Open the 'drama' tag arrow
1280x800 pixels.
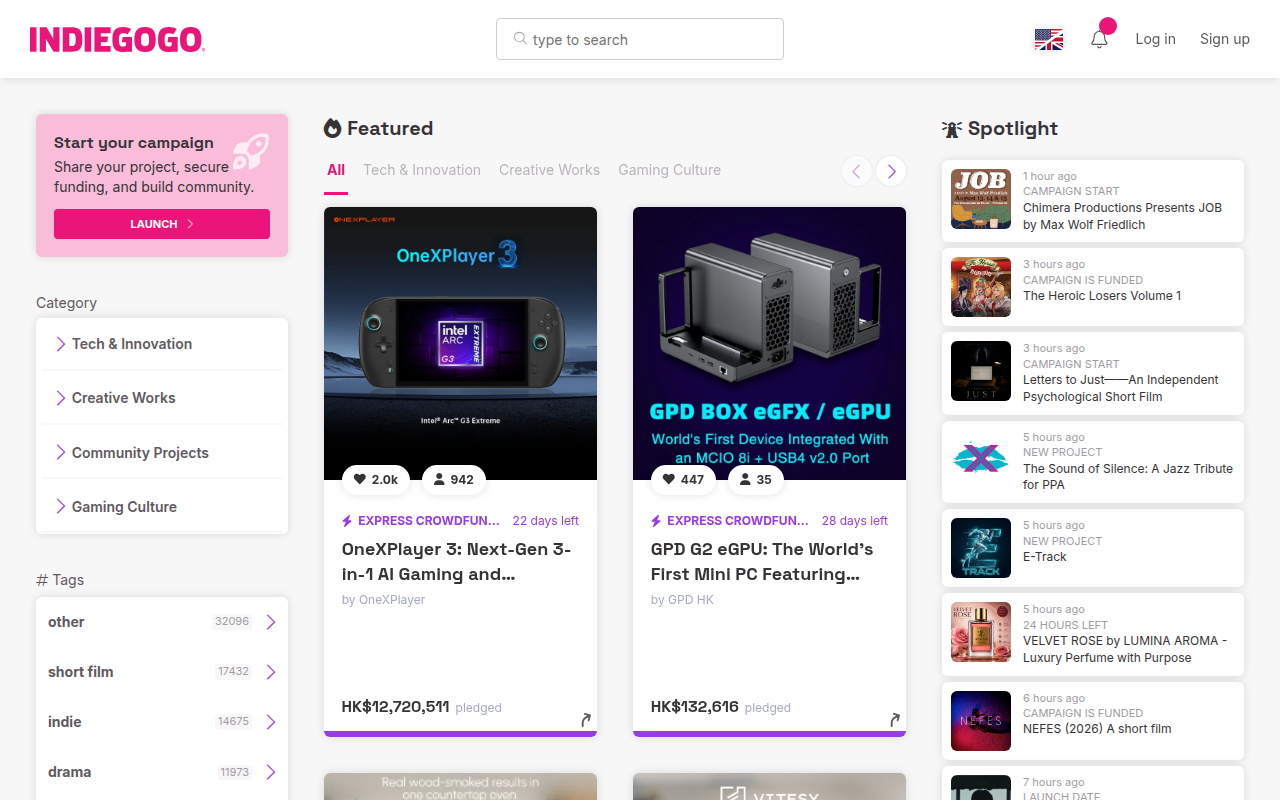[x=270, y=772]
